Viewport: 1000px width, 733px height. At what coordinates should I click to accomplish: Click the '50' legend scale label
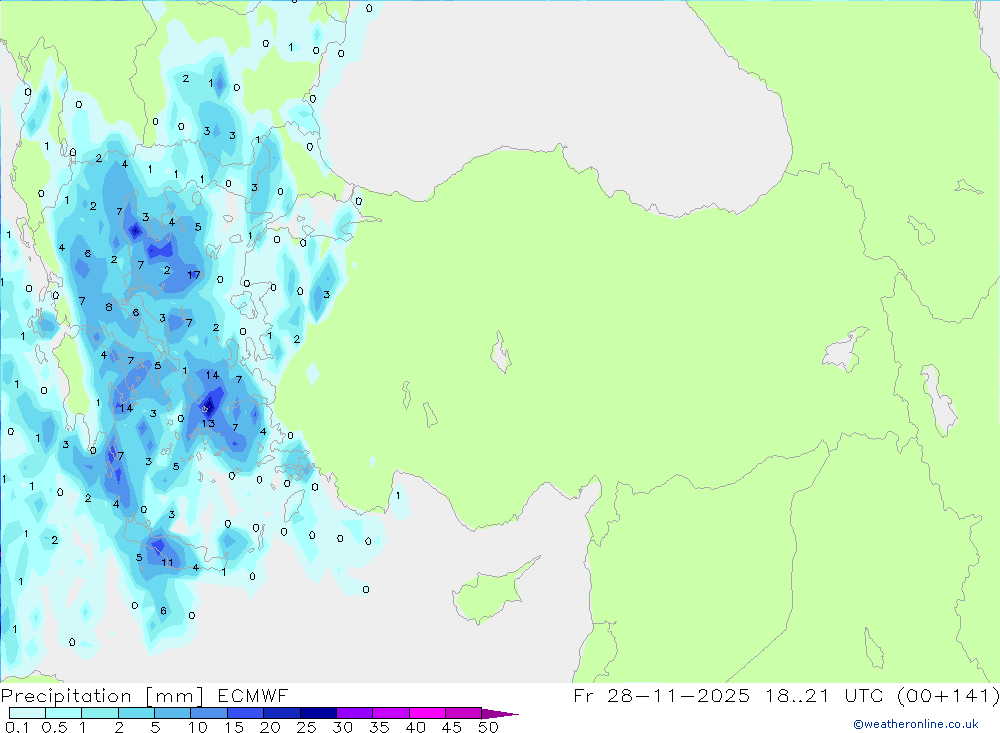pos(488,727)
